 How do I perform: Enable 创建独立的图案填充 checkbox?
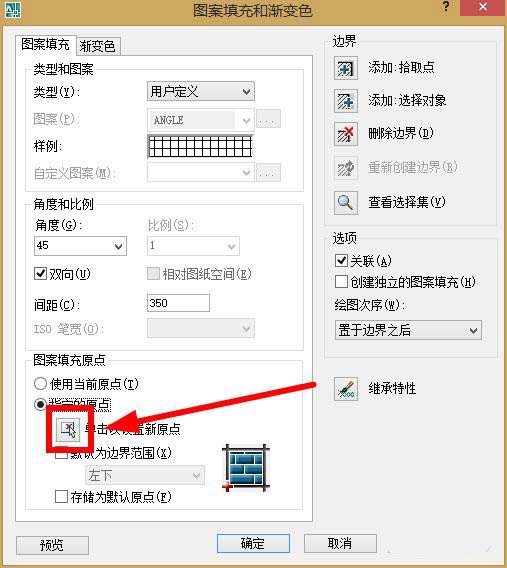click(x=341, y=281)
